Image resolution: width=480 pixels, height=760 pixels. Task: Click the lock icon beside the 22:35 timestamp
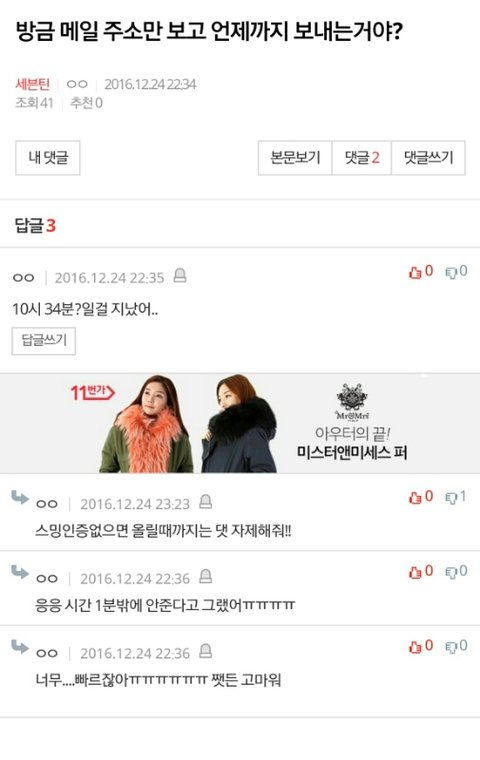[x=180, y=275]
